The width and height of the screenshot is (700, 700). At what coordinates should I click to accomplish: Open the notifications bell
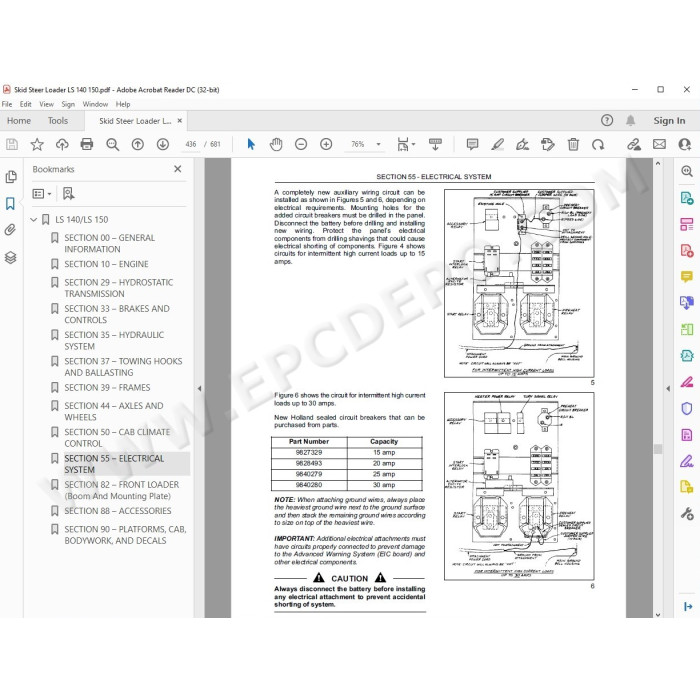(x=630, y=120)
